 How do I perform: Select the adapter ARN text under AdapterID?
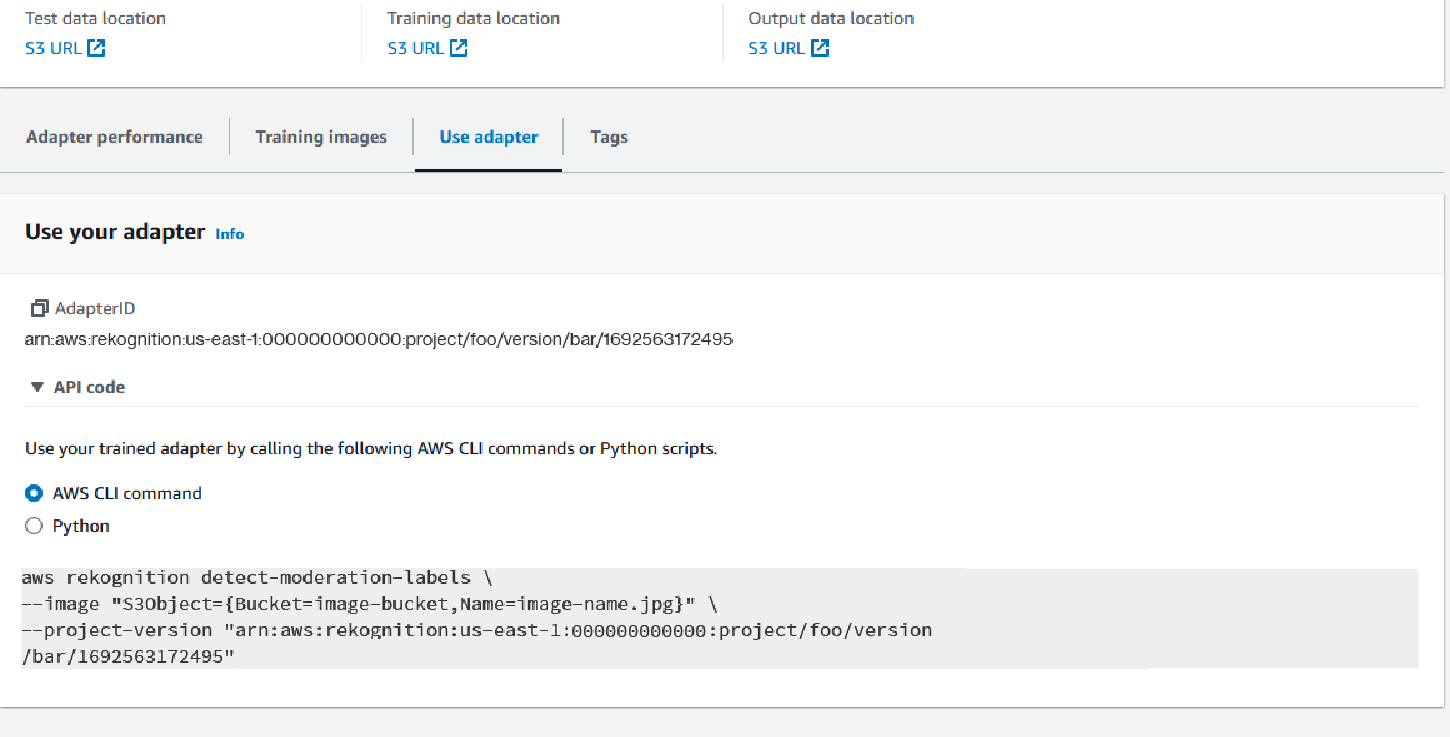(x=378, y=339)
